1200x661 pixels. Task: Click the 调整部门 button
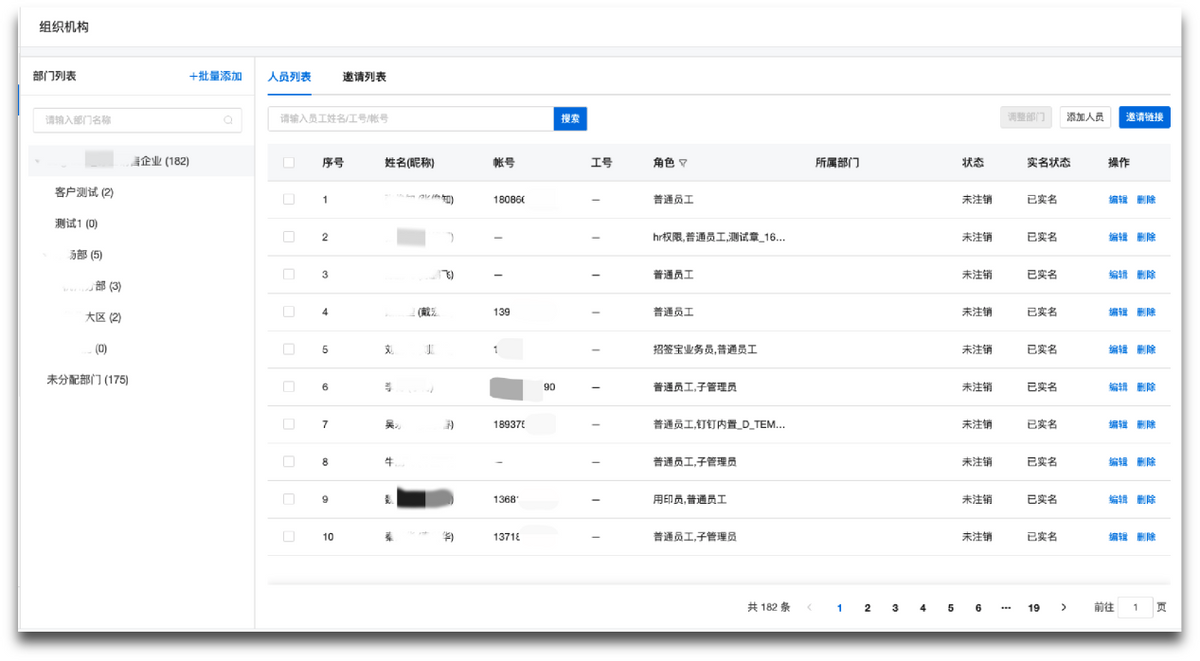[x=1026, y=117]
